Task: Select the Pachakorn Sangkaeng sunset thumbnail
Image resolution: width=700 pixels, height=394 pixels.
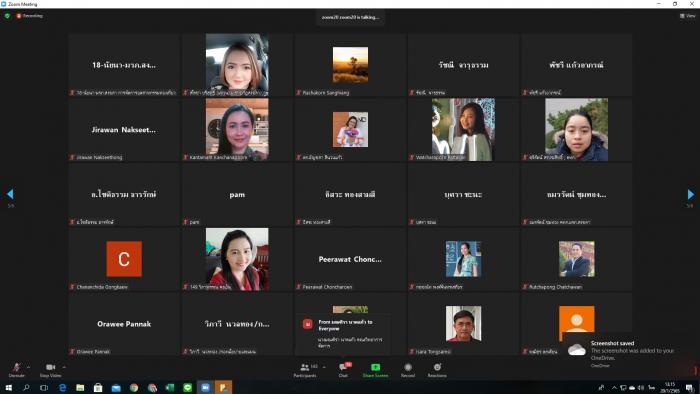Action: tap(350, 65)
